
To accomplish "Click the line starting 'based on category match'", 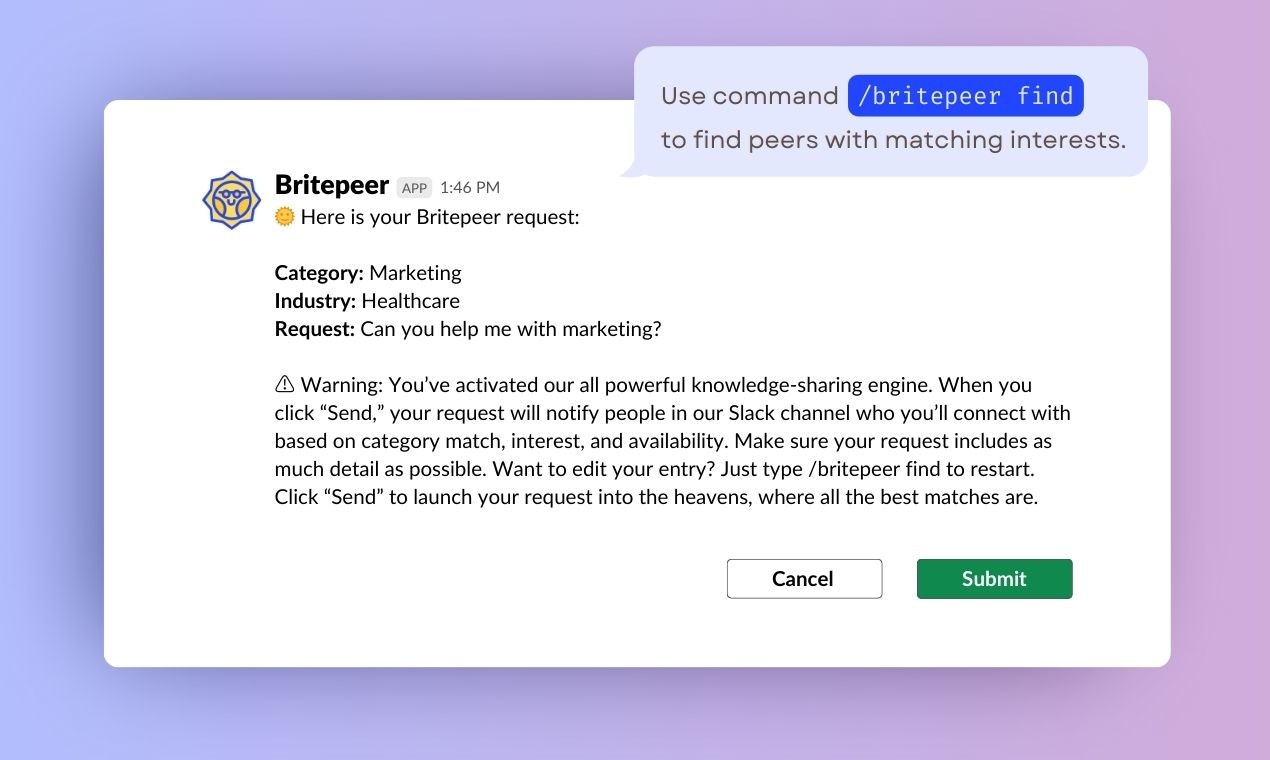I will [x=663, y=441].
